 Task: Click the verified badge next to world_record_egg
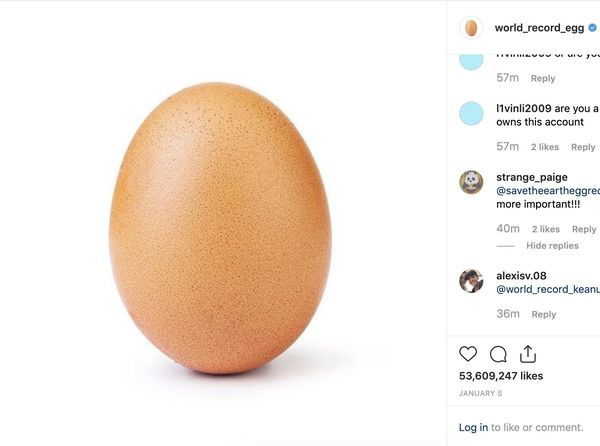point(593,28)
